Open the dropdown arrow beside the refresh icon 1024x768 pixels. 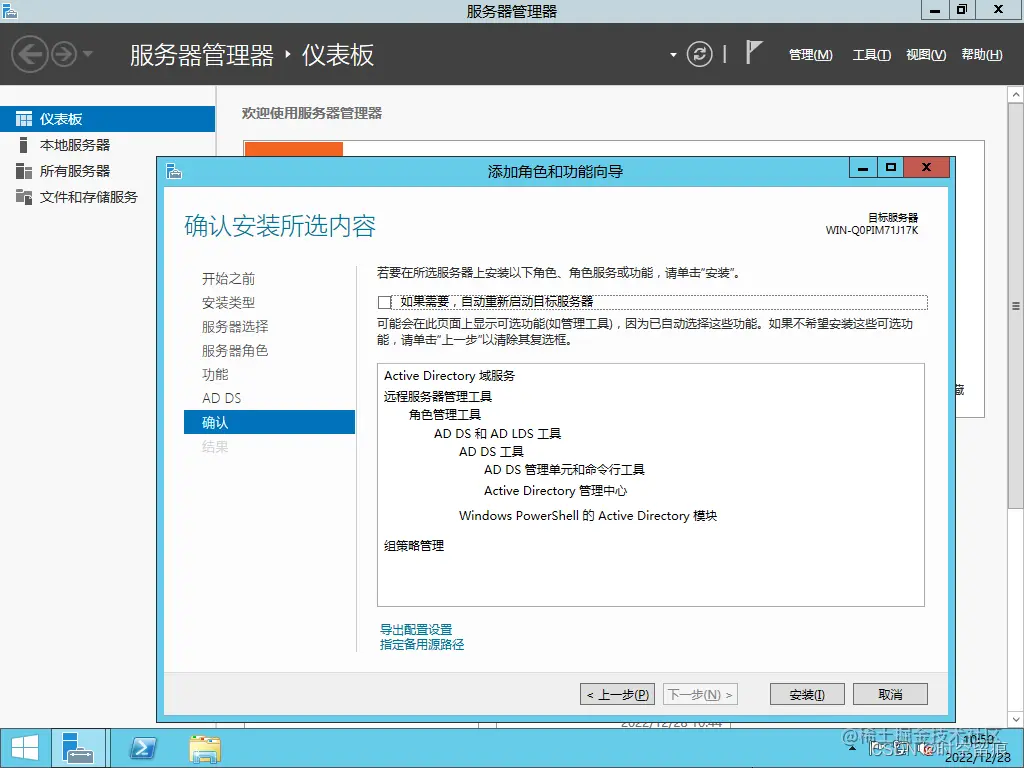point(673,54)
